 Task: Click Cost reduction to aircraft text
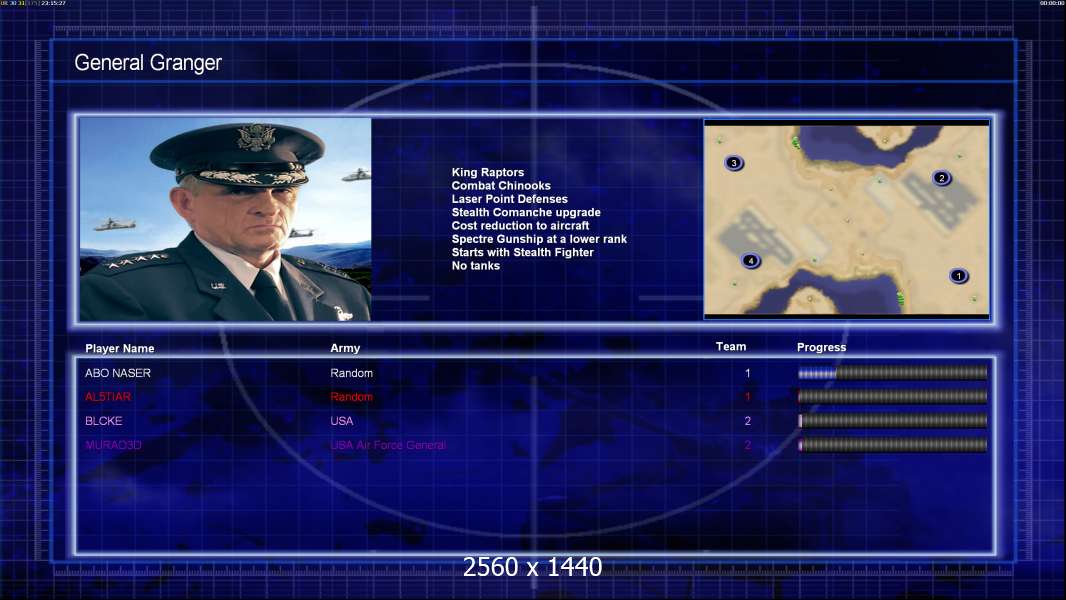point(520,226)
